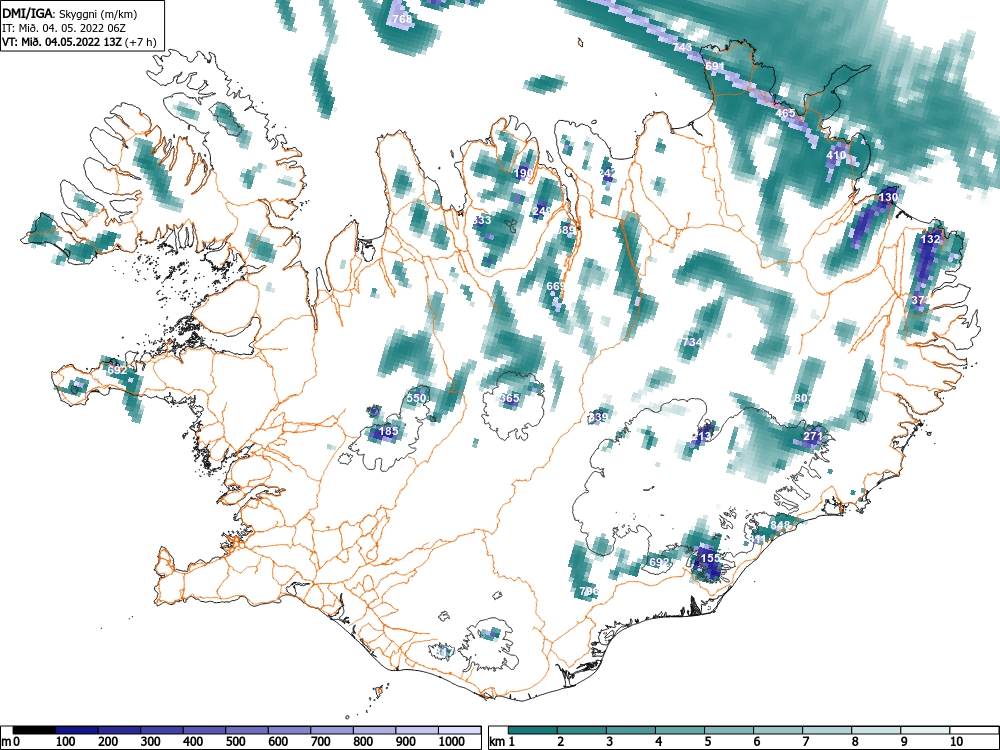Screen dimensions: 1000x750
Task: Click the 365 label inside the glacier outline
Action: tap(510, 398)
